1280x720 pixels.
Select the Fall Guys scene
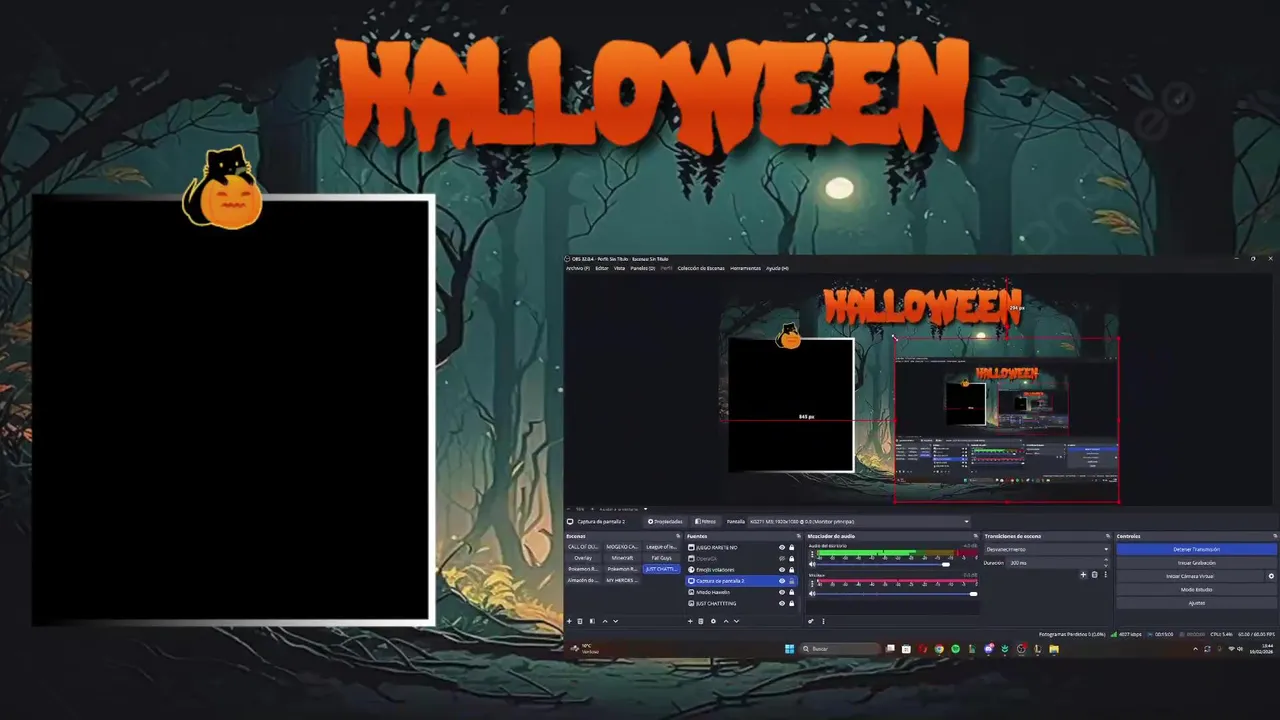point(661,558)
